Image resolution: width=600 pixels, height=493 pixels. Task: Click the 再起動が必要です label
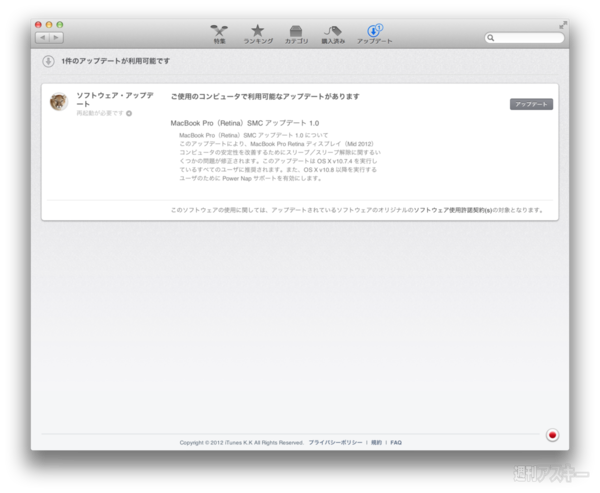click(100, 113)
